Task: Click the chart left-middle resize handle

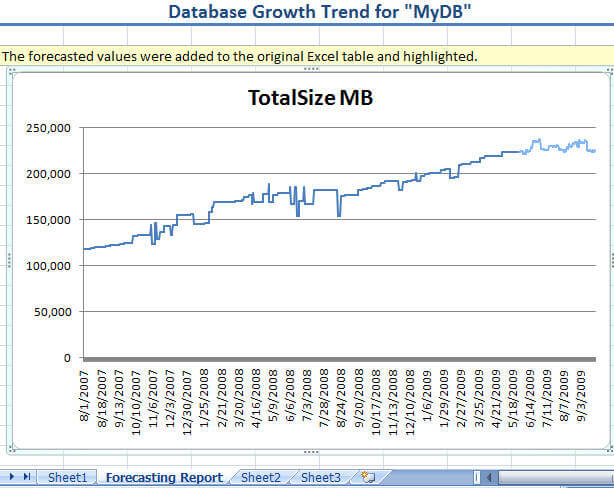Action: point(9,260)
